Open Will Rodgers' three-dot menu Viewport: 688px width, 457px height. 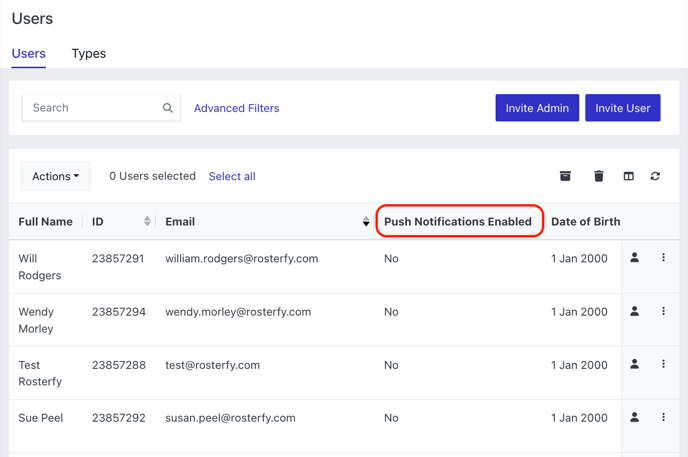coord(663,257)
